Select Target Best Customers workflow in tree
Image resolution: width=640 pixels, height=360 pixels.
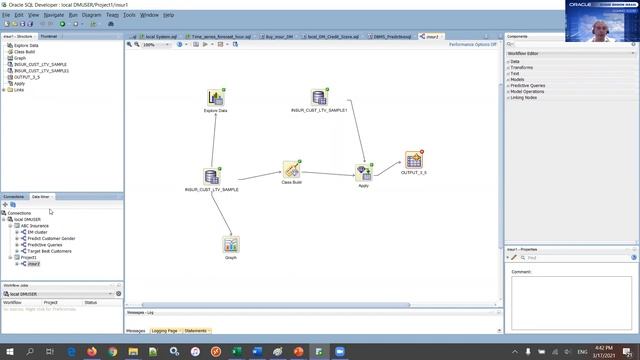click(49, 251)
